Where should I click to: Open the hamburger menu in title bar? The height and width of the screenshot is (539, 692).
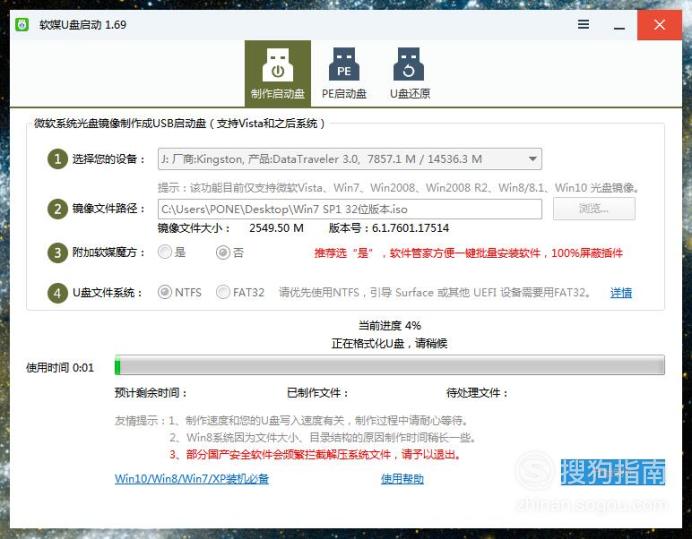coord(583,24)
